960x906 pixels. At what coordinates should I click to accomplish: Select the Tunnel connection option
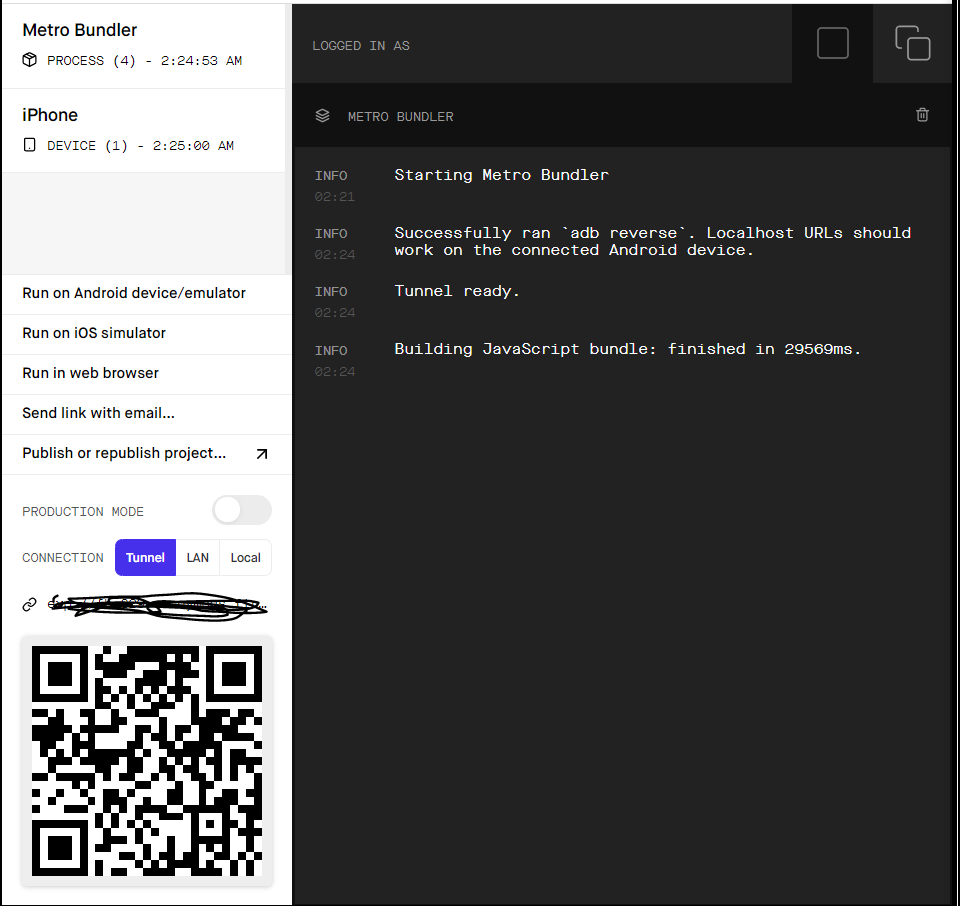click(145, 558)
